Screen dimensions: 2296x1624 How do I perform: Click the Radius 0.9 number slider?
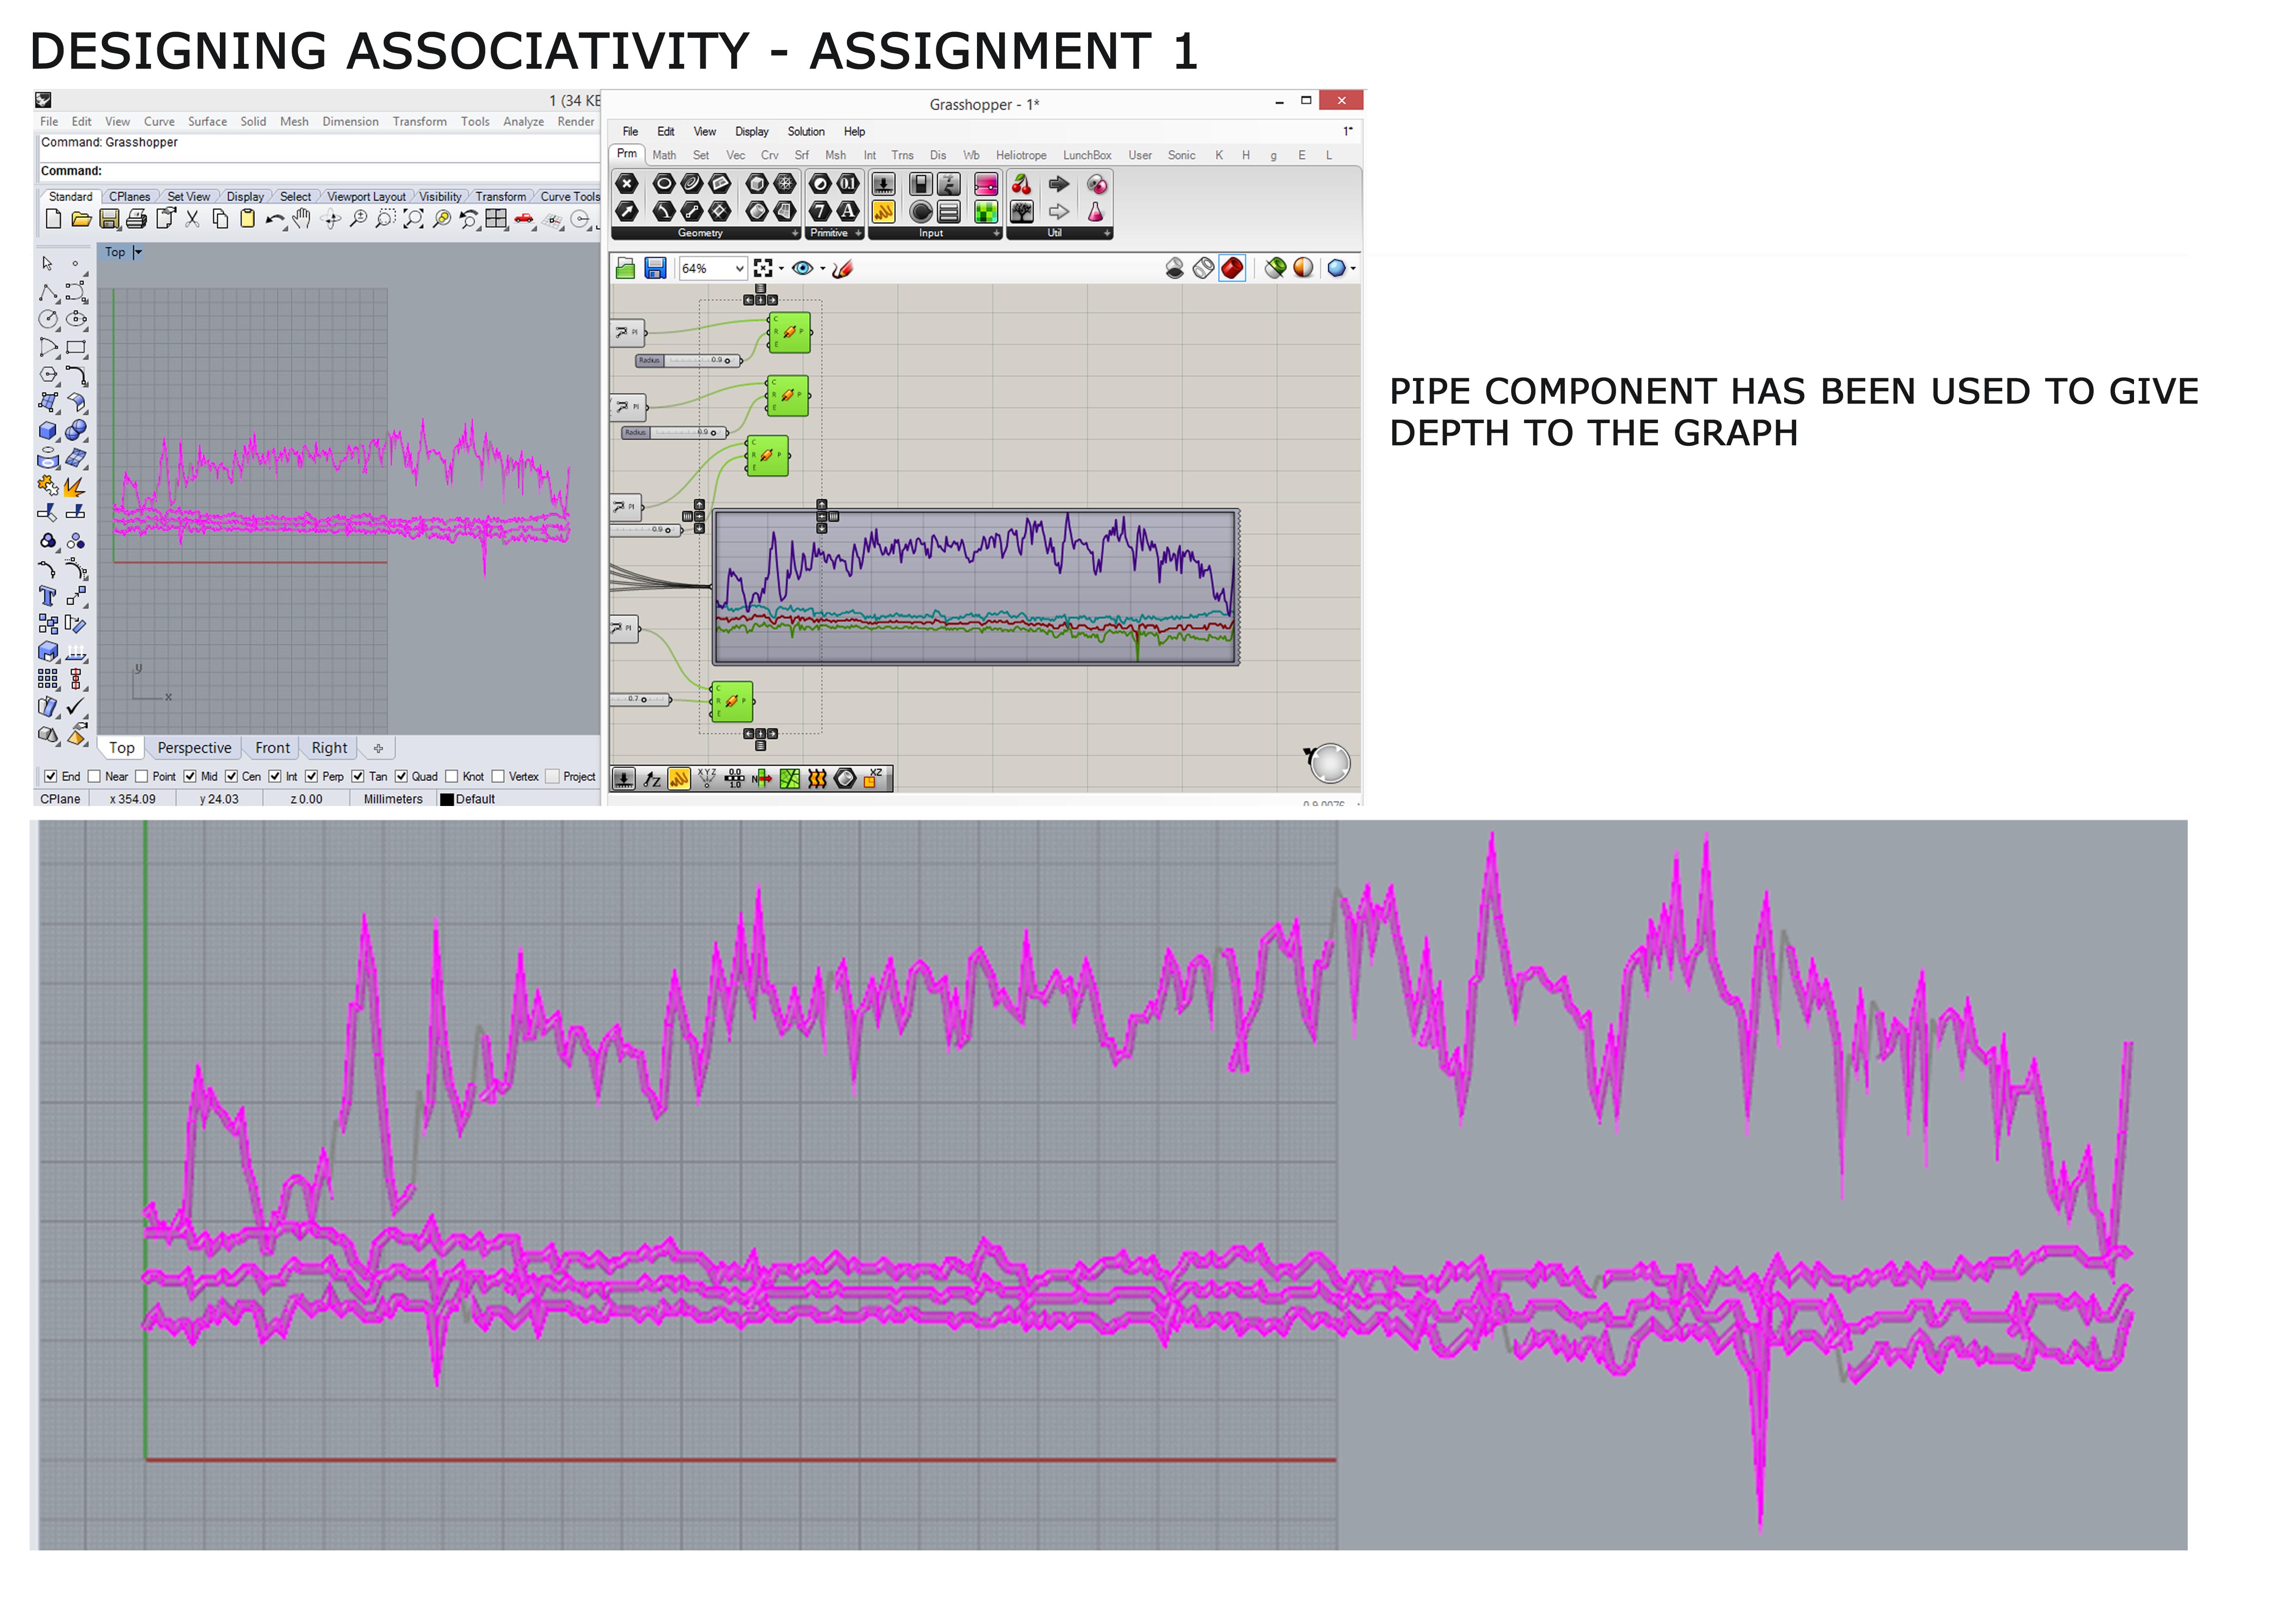tap(690, 360)
